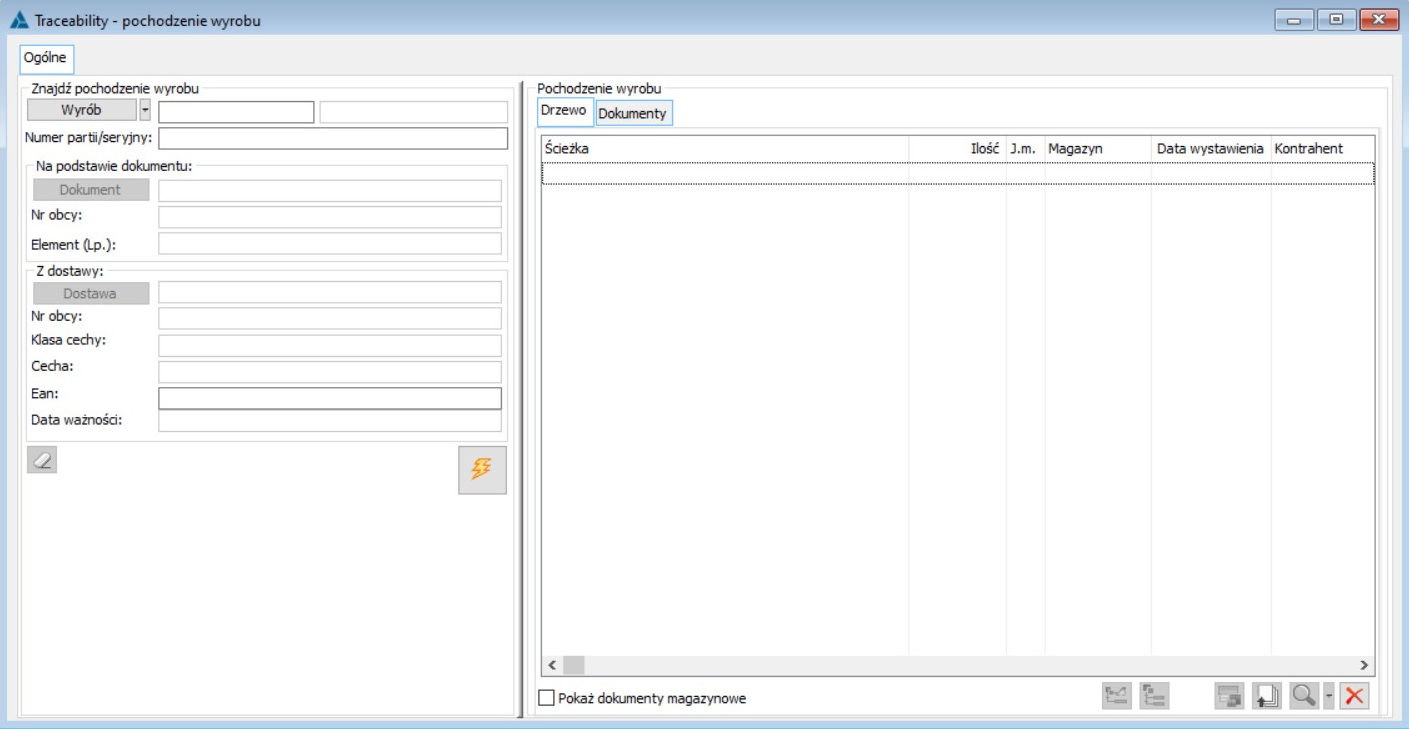Click the Wyrób button
The width and height of the screenshot is (1409, 729).
click(81, 110)
